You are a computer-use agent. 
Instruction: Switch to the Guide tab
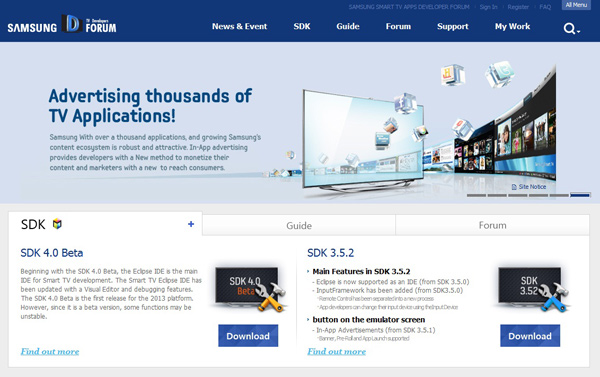coord(299,225)
